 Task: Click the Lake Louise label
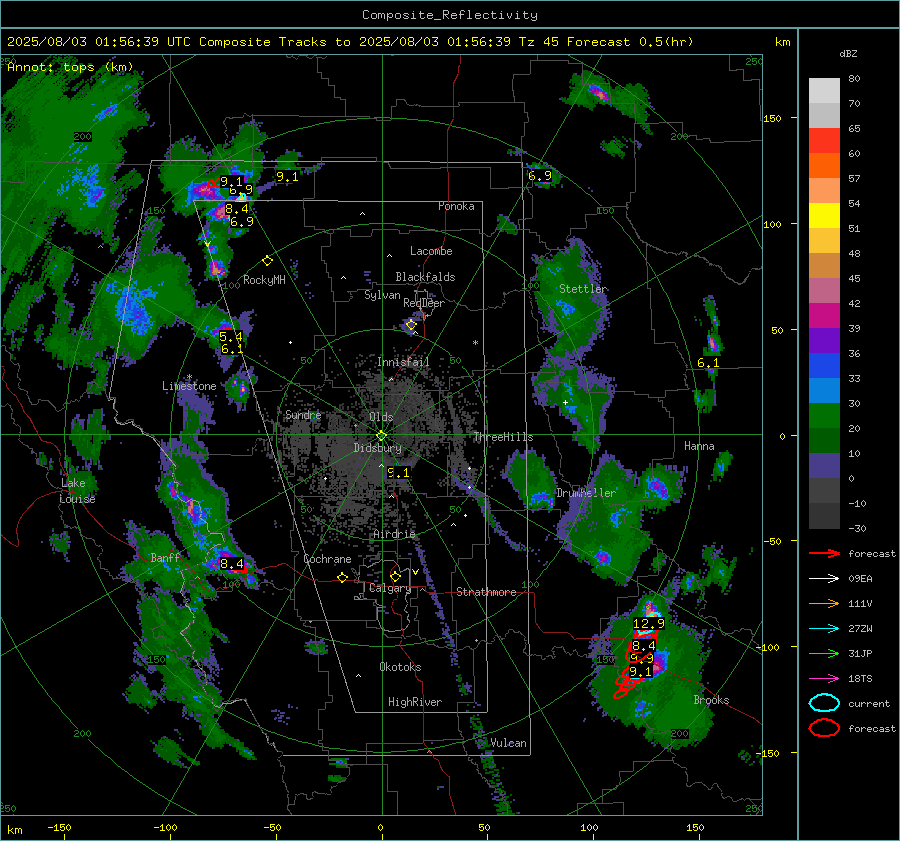click(x=77, y=491)
